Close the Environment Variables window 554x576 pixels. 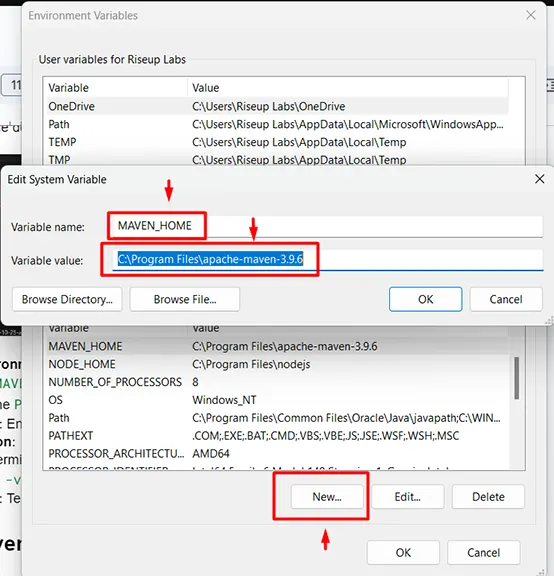coord(530,15)
